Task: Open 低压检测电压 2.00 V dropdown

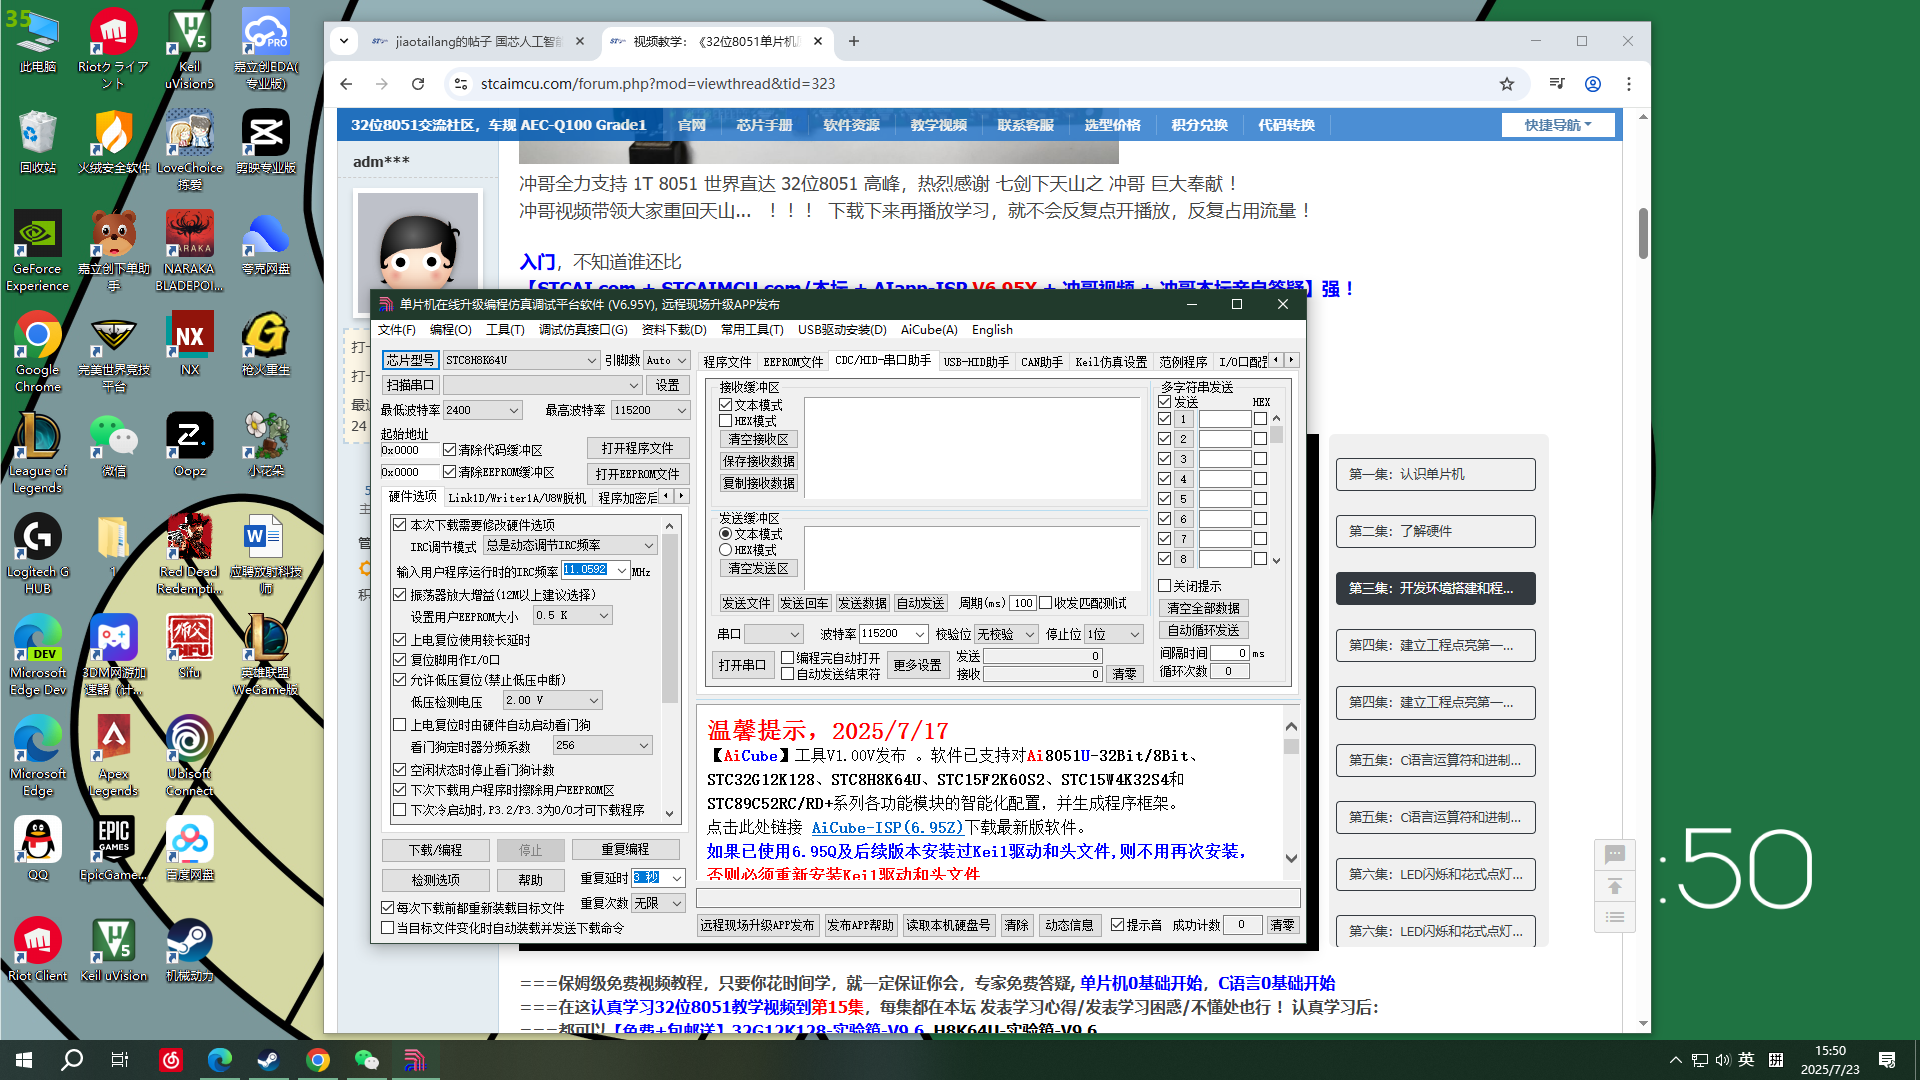Action: point(552,700)
